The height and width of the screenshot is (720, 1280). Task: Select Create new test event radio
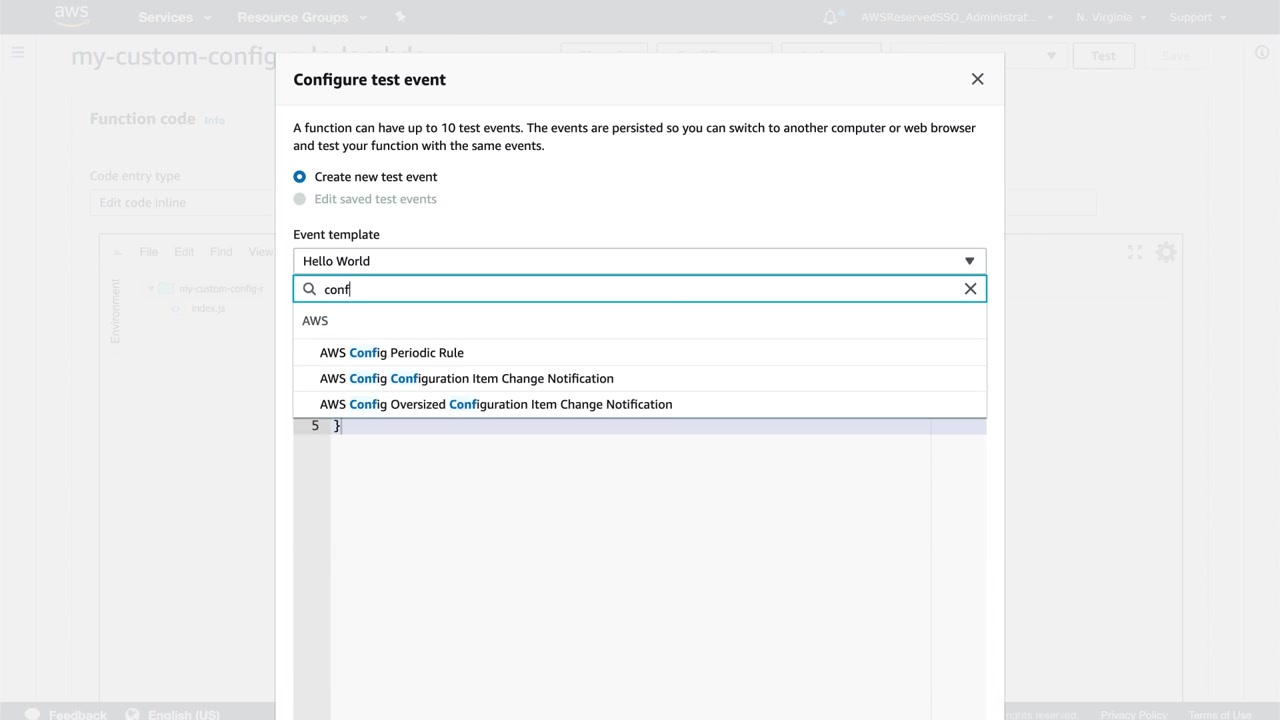tap(300, 177)
